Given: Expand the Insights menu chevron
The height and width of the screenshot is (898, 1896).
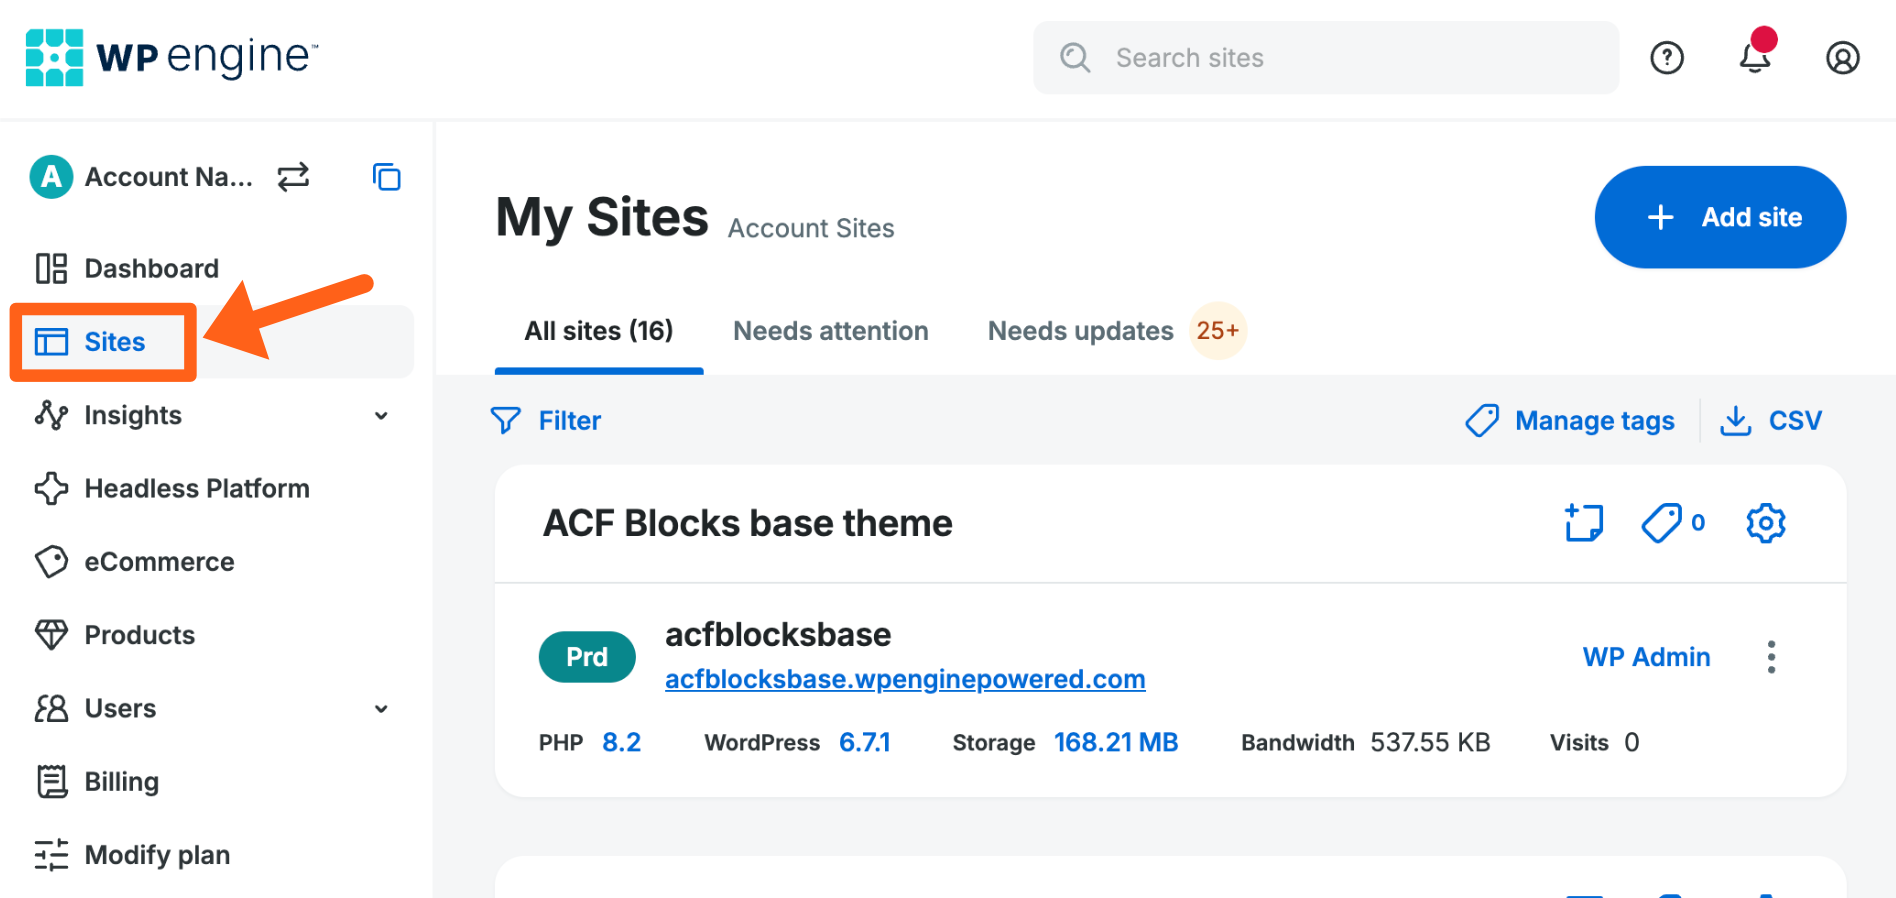Looking at the screenshot, I should click(381, 416).
